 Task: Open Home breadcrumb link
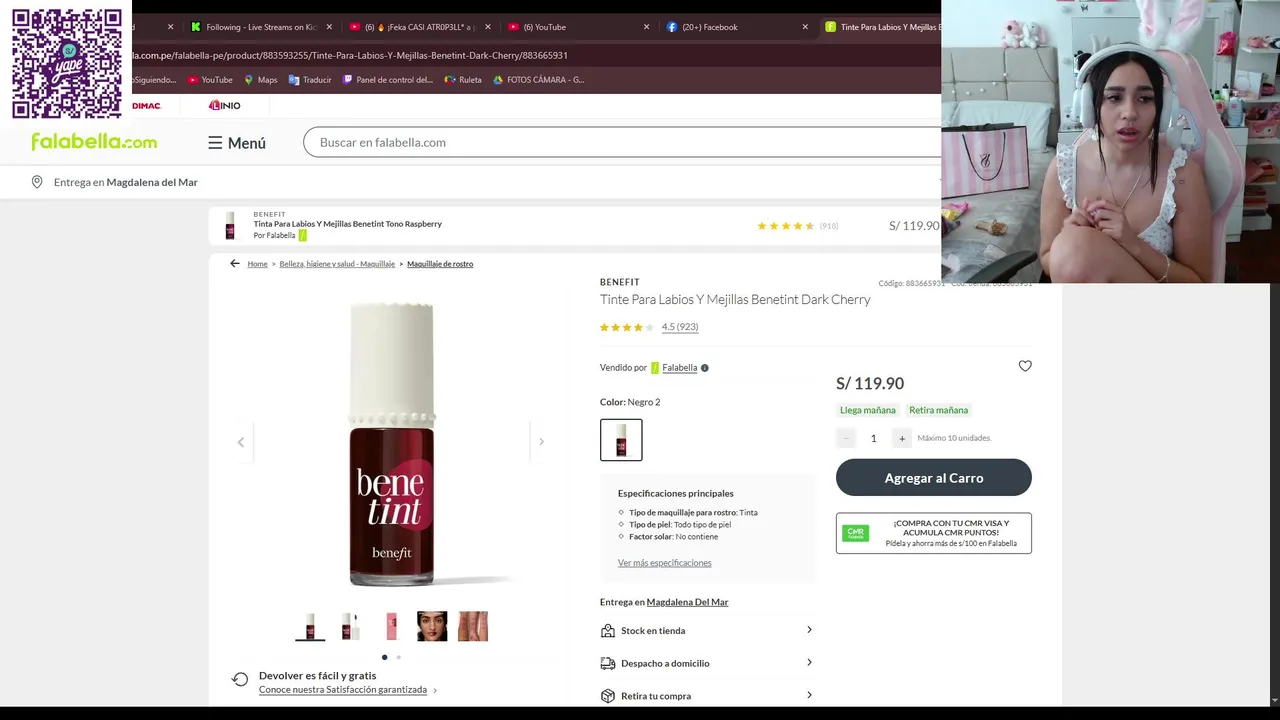[257, 264]
